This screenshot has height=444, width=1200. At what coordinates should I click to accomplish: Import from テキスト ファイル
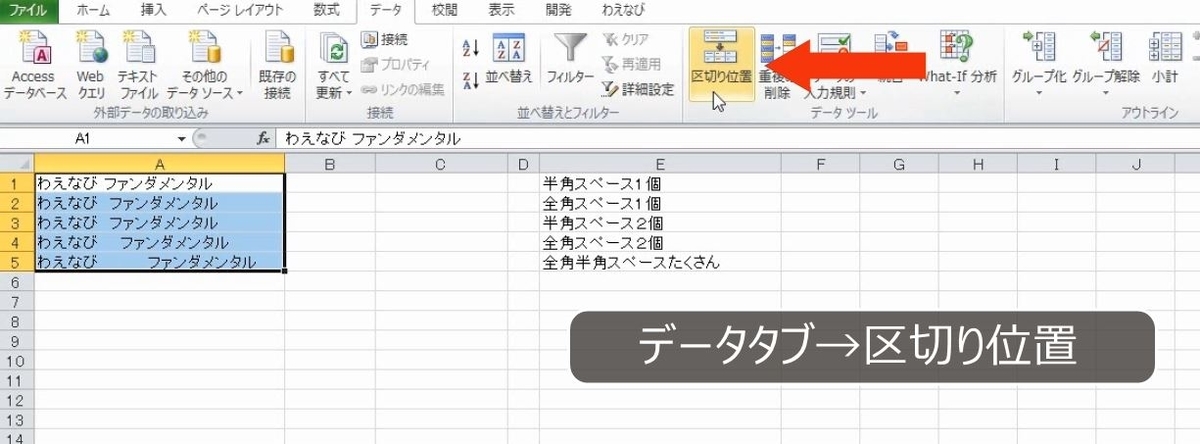pyautogui.click(x=137, y=65)
